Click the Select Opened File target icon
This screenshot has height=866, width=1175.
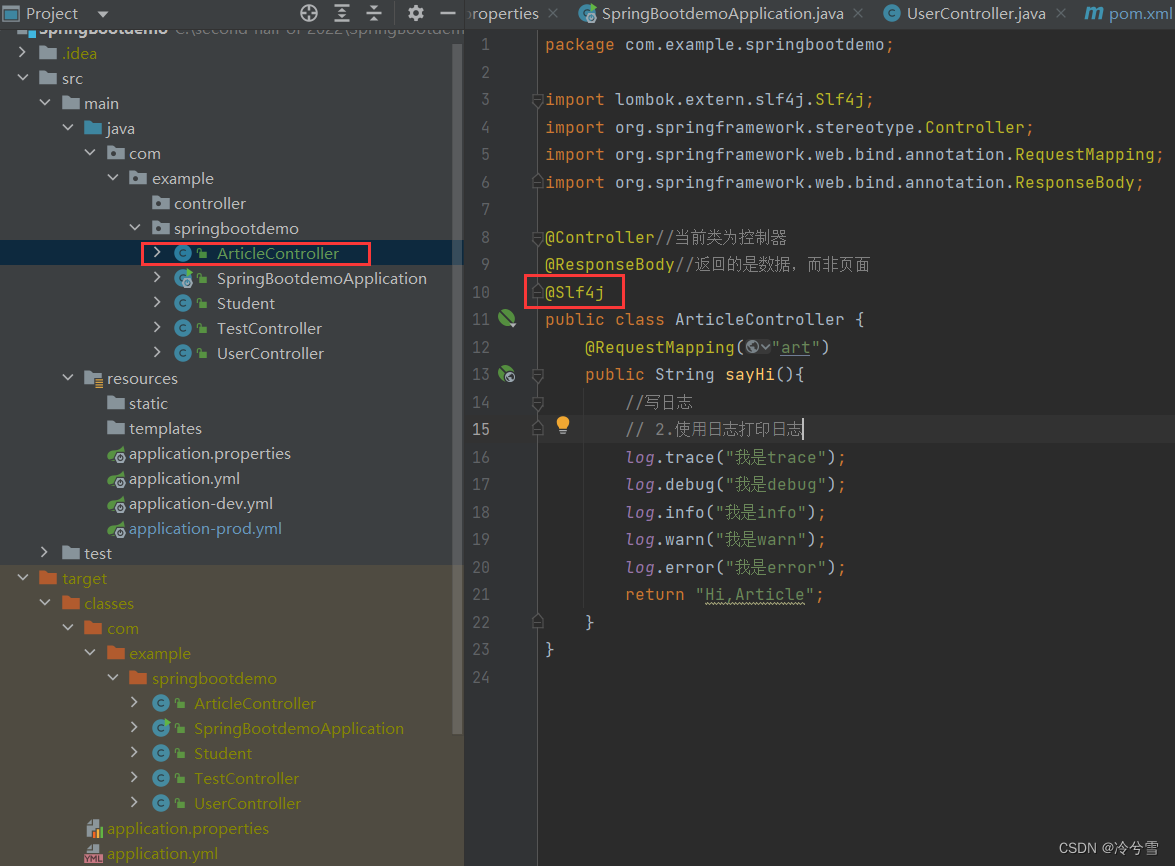(x=309, y=13)
